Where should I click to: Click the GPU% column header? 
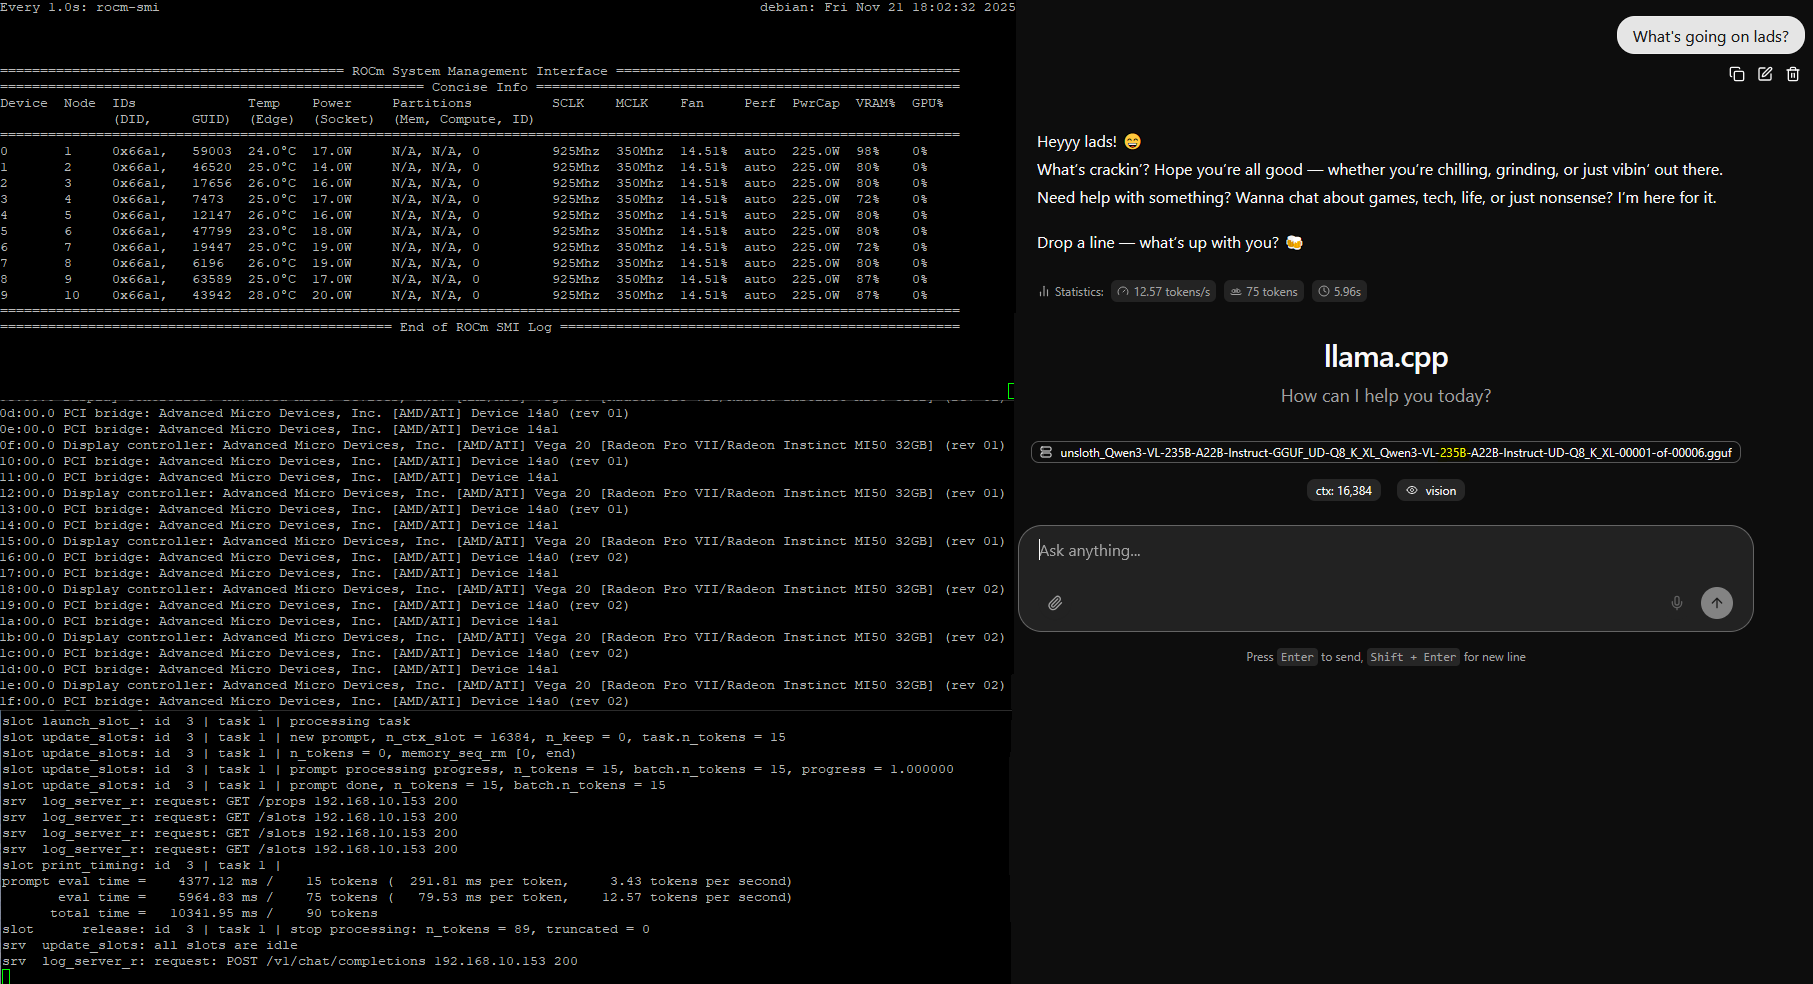click(928, 103)
